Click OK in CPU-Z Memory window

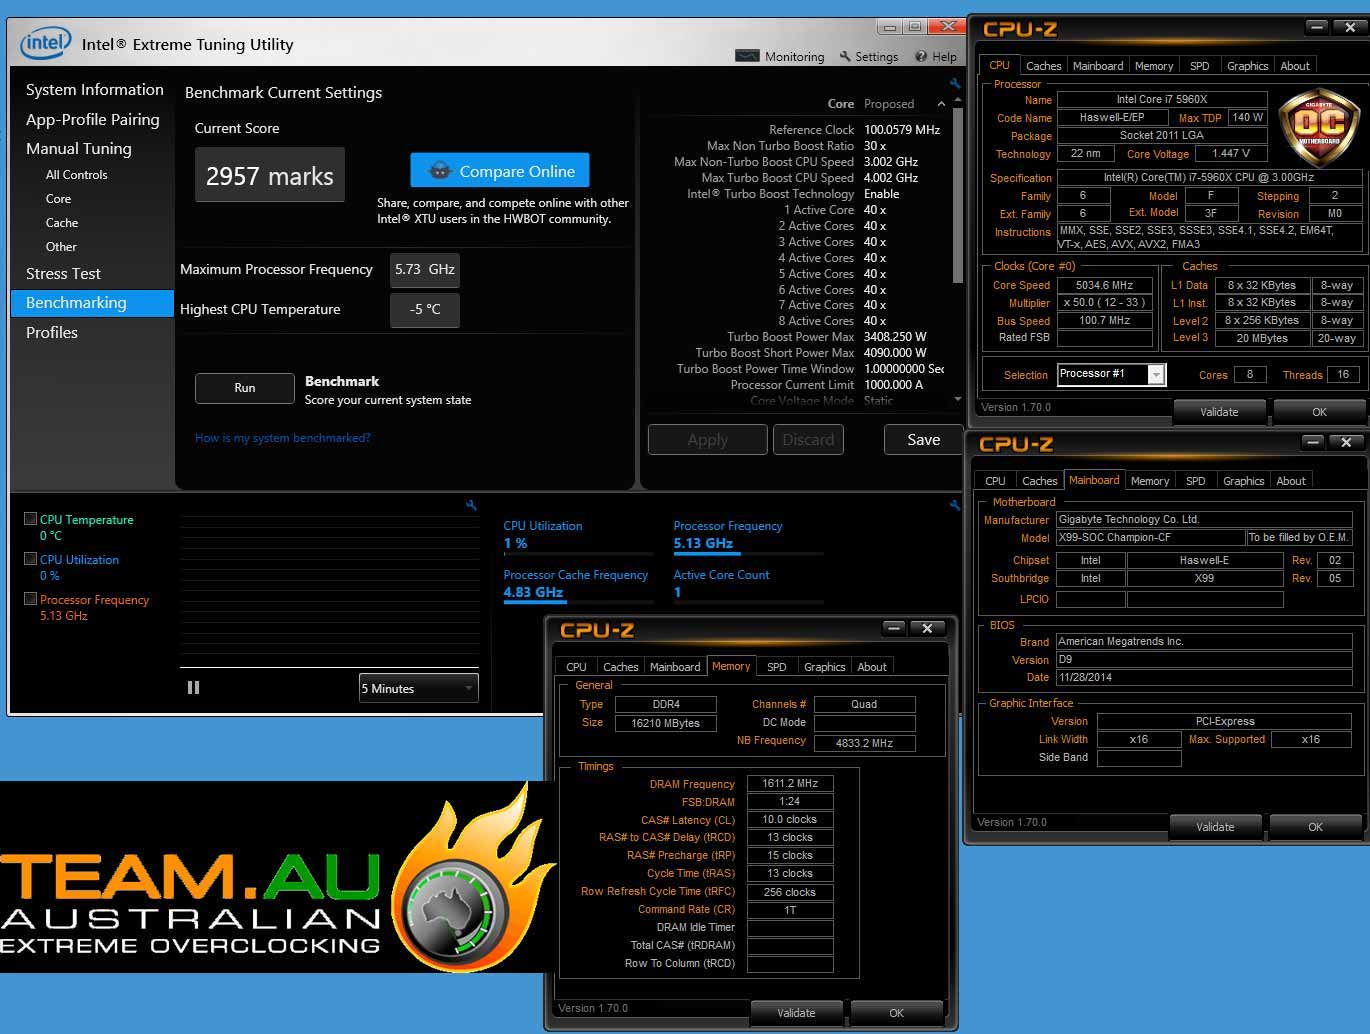point(896,1013)
